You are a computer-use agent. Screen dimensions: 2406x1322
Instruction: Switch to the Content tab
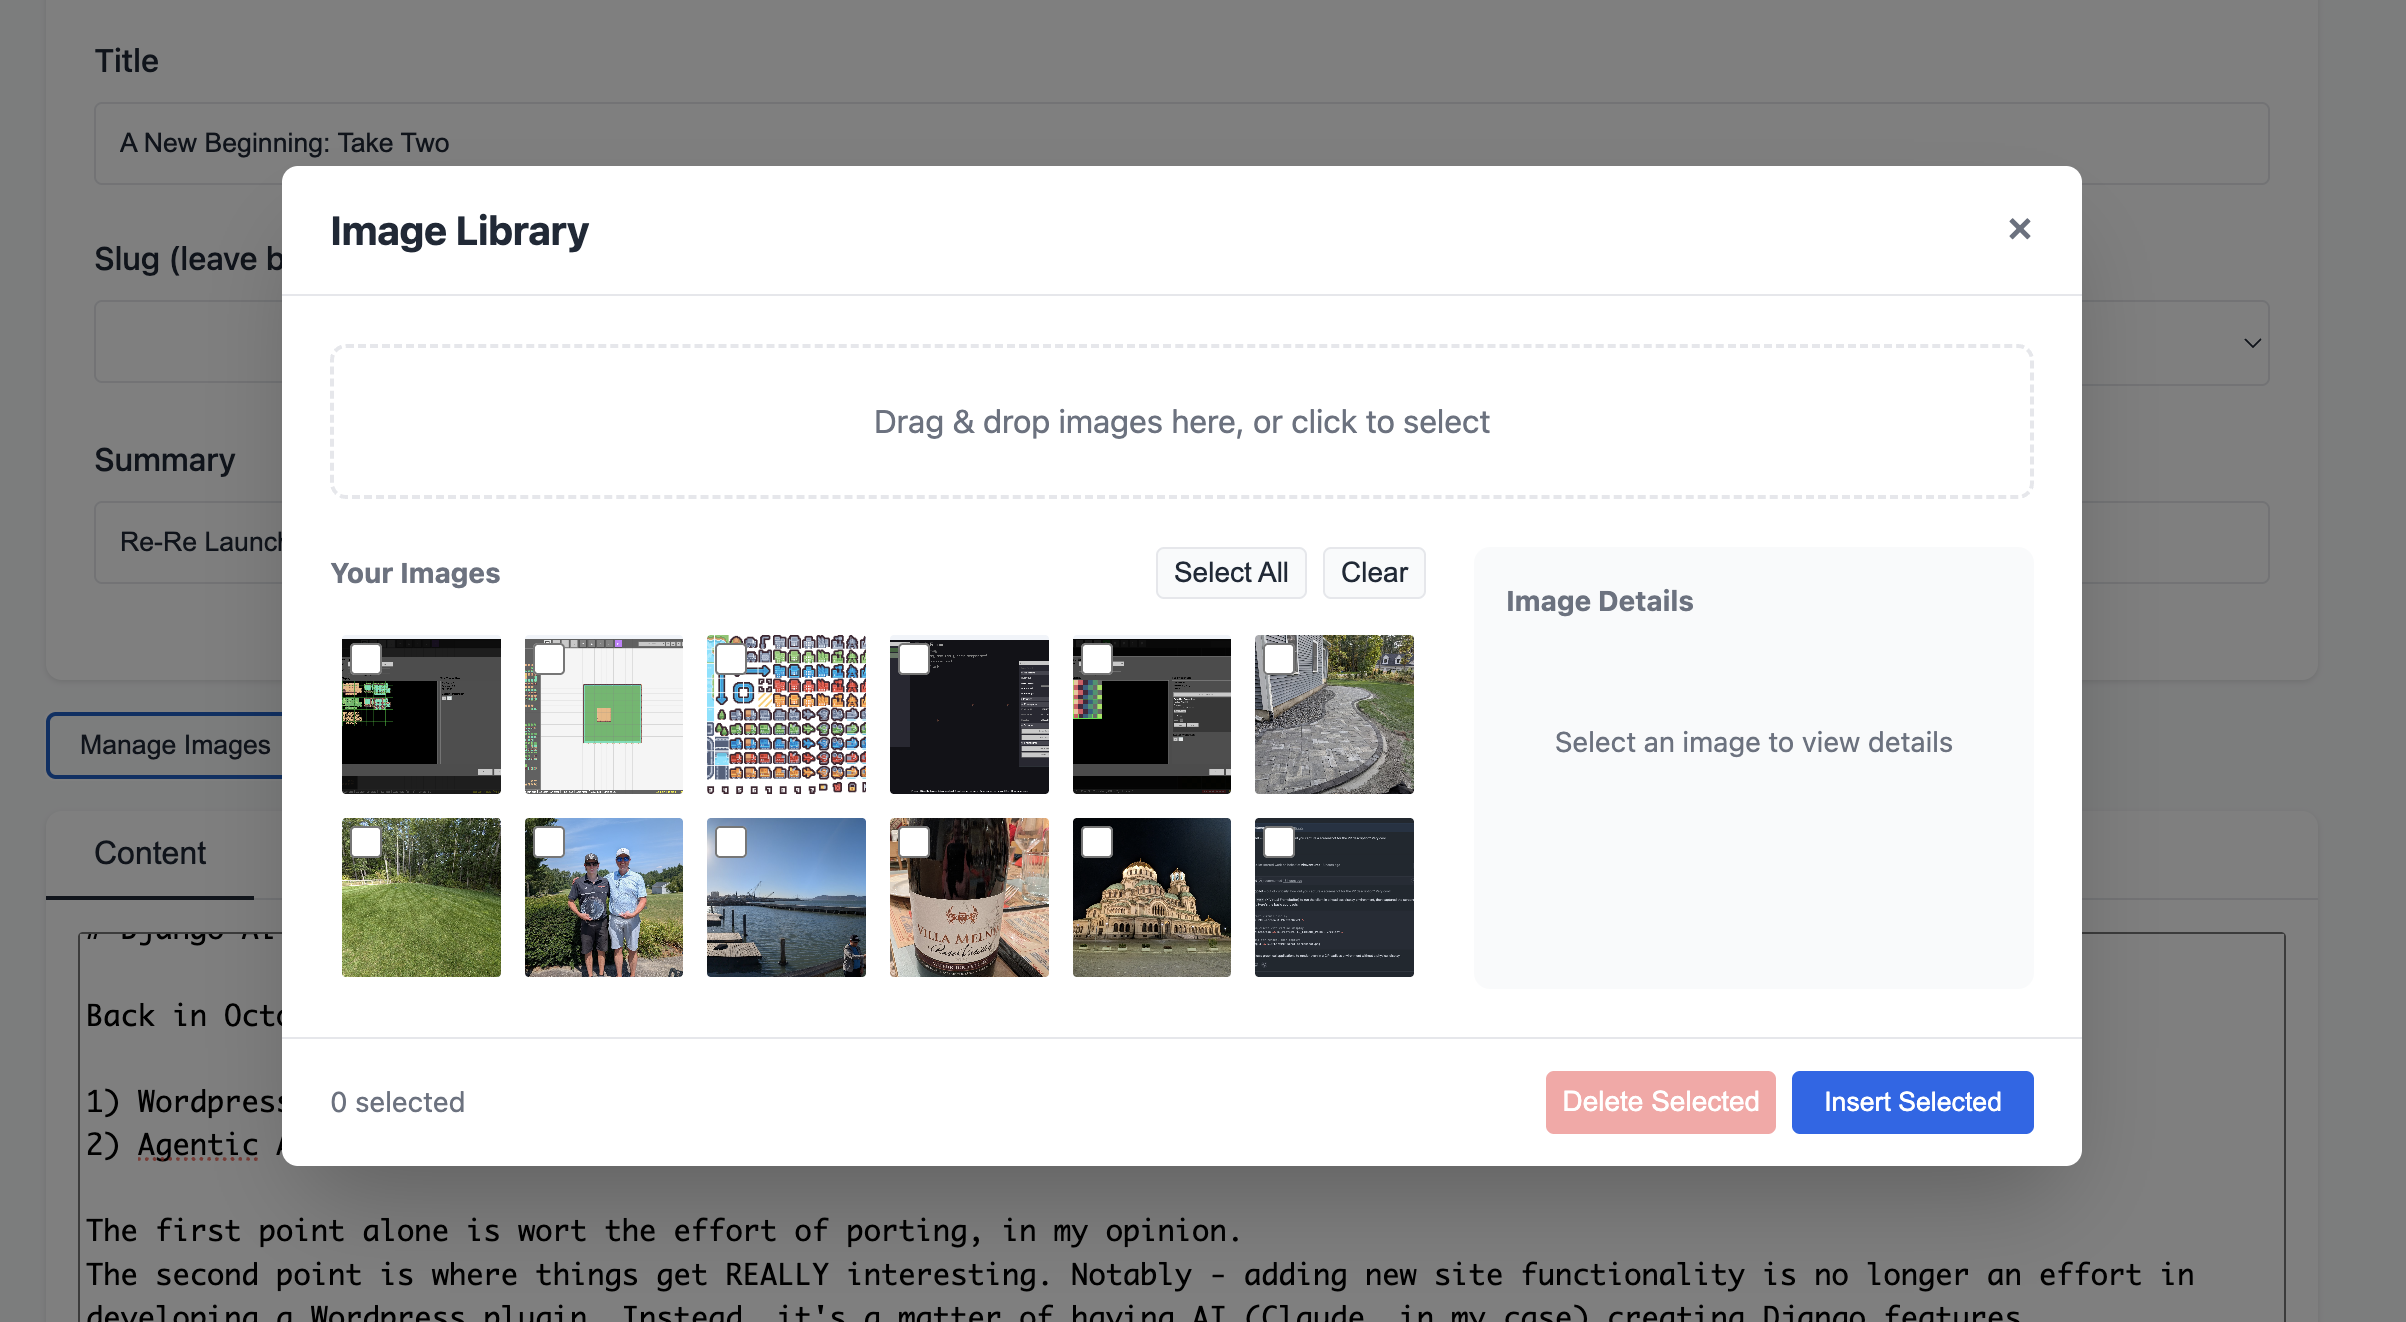click(149, 853)
